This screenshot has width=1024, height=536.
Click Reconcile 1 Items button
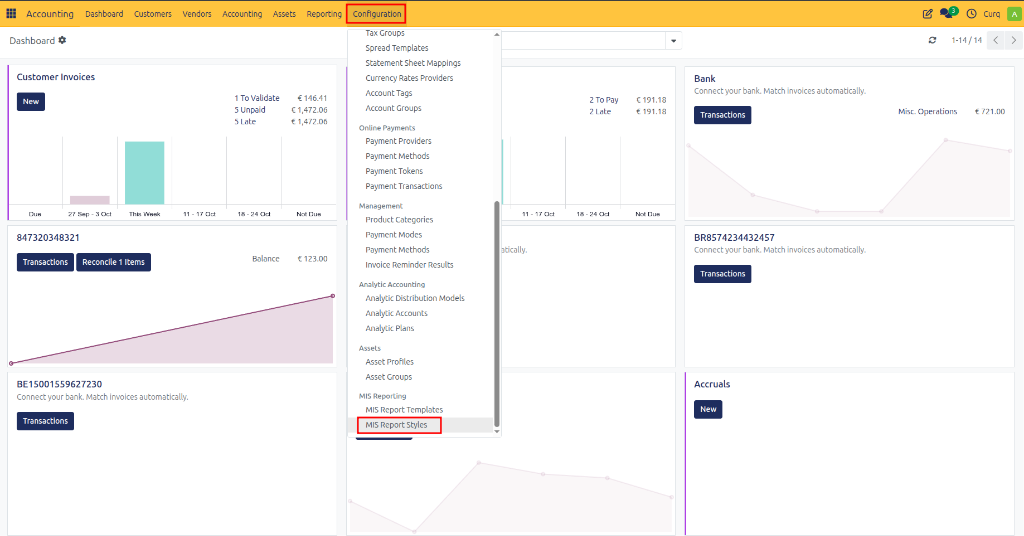point(113,262)
